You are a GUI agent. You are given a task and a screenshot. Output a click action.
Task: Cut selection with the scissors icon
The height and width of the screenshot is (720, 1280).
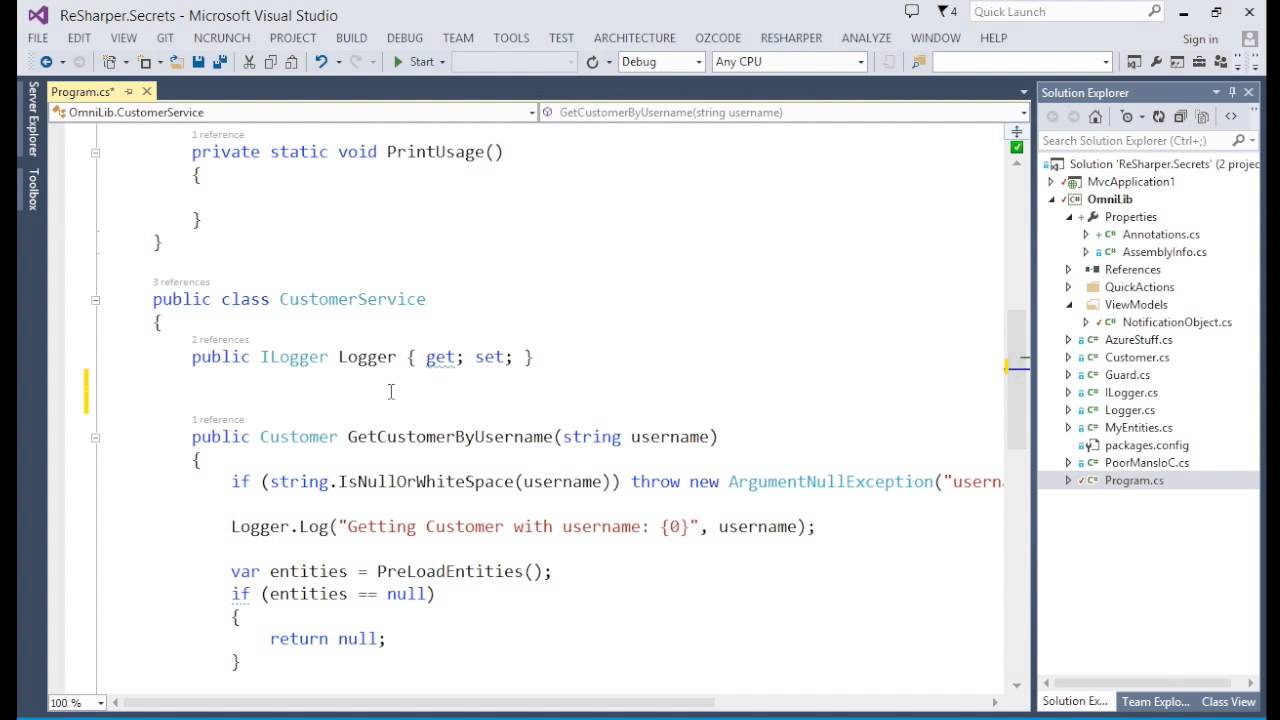coord(250,62)
